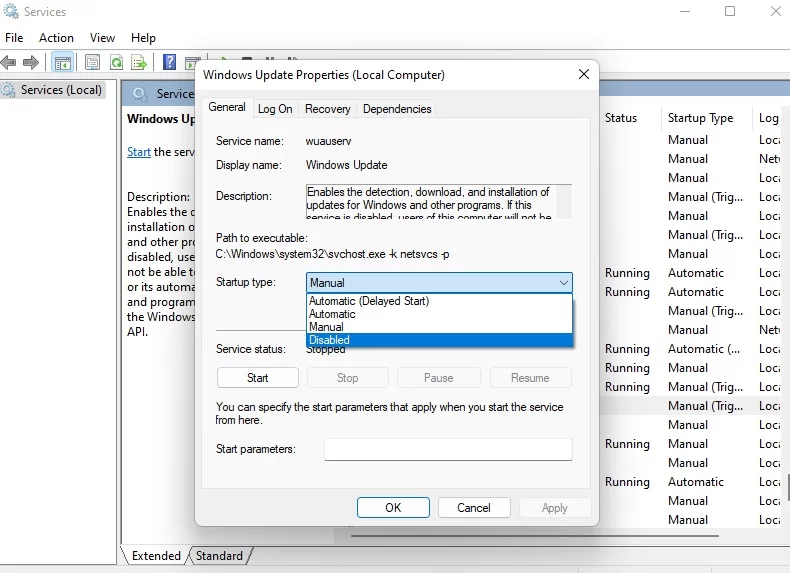Click the Stop service button

(348, 378)
